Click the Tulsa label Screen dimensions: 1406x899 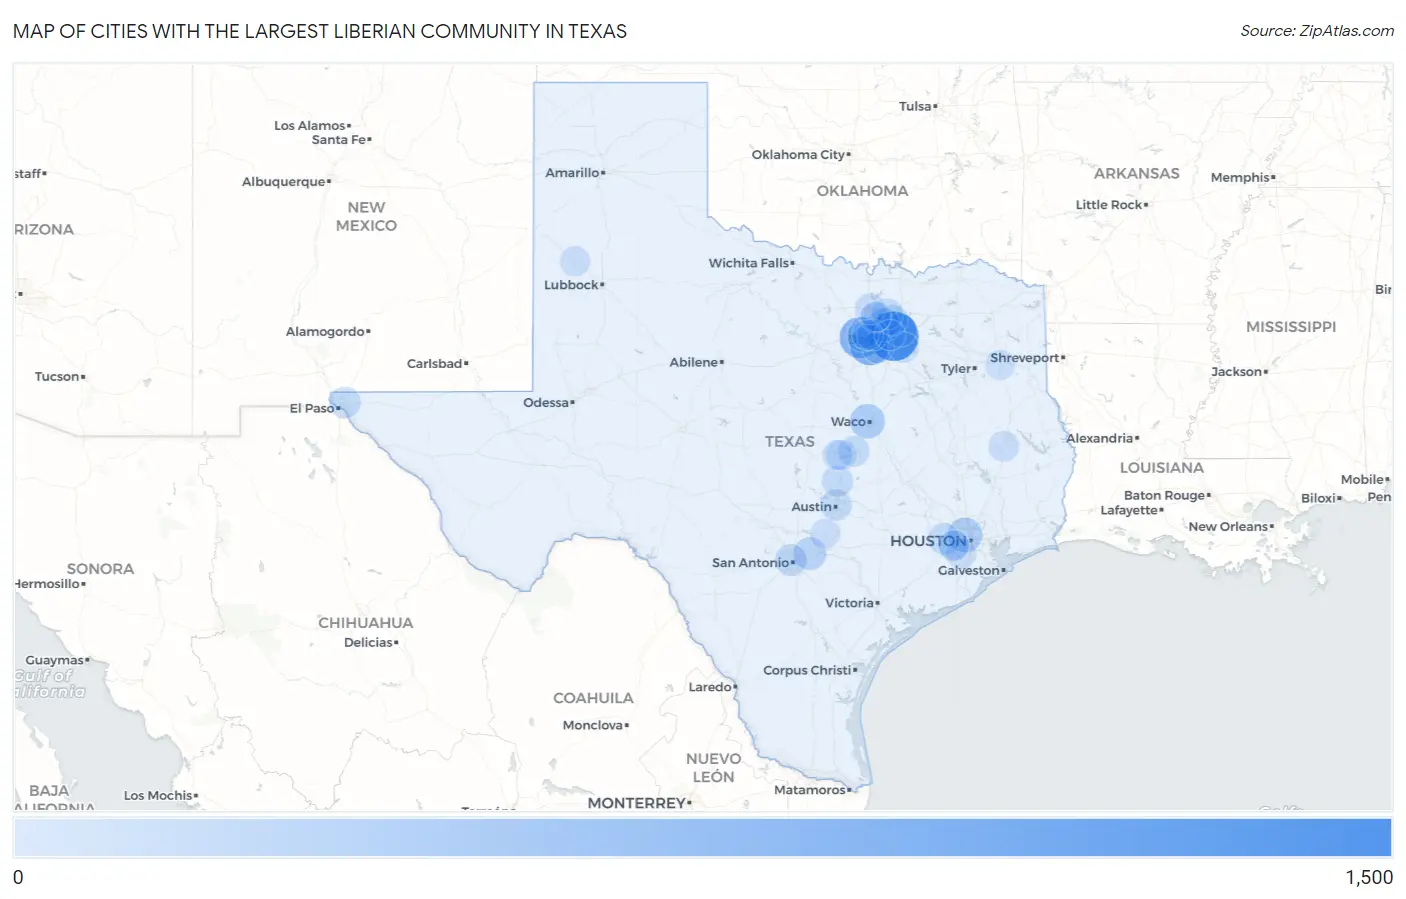click(915, 106)
